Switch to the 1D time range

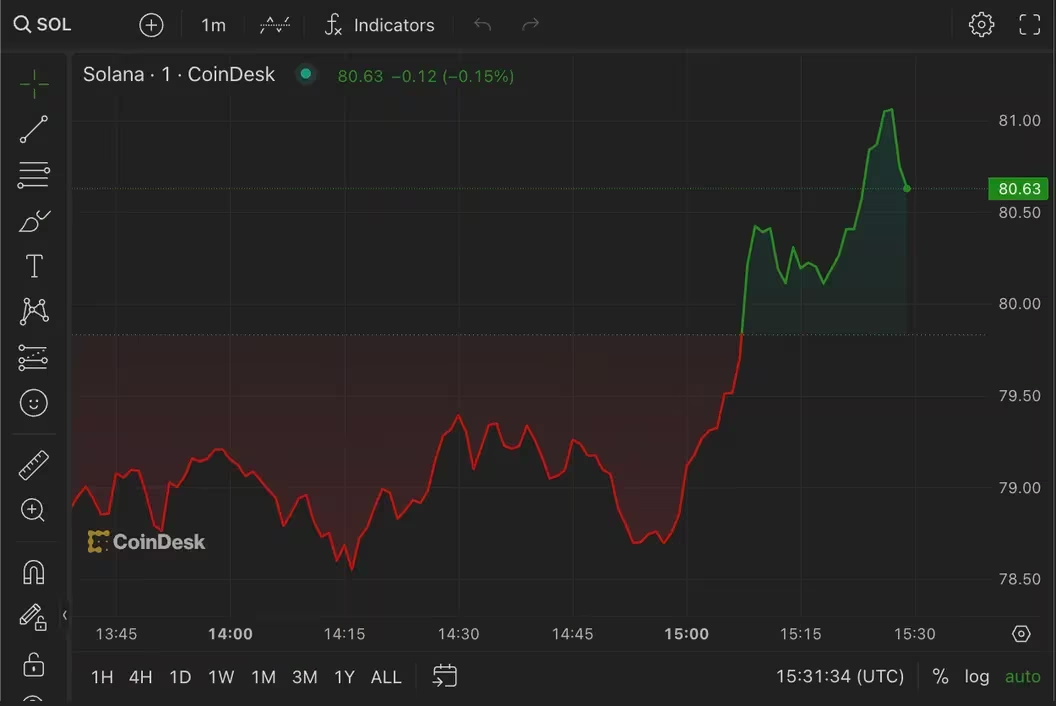click(180, 677)
